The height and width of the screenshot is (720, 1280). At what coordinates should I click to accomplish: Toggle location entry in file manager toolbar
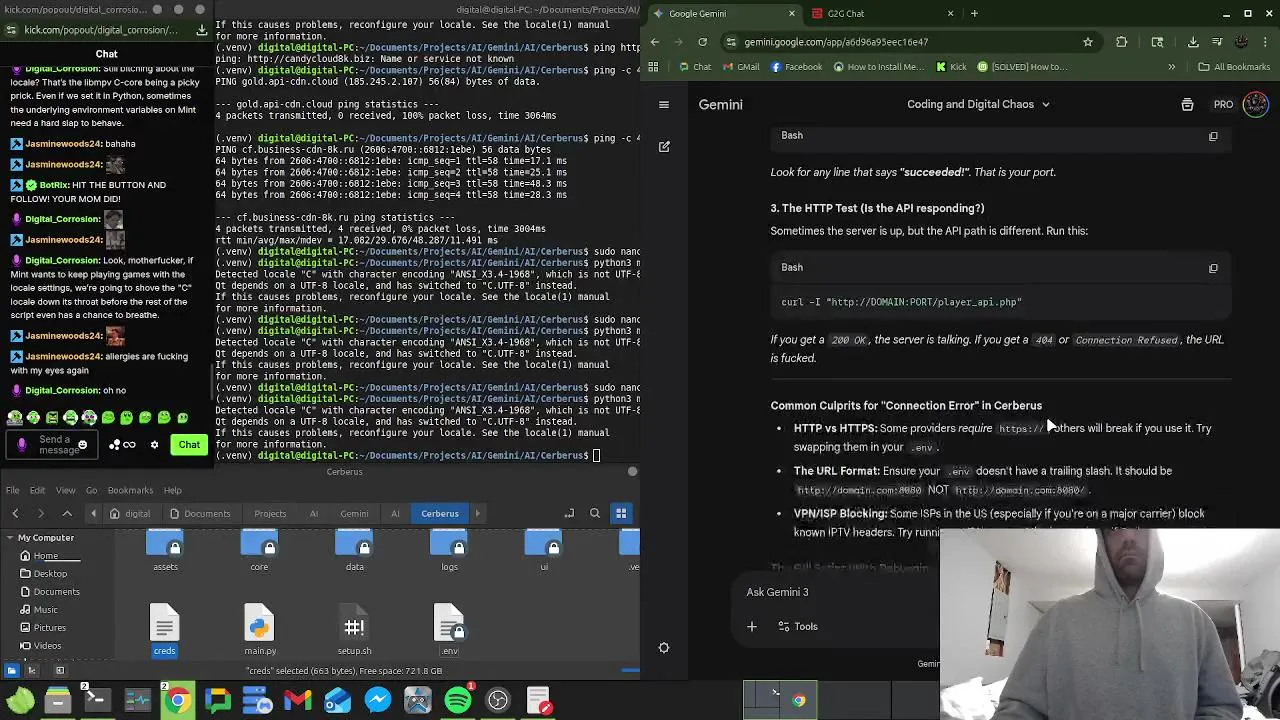[569, 513]
